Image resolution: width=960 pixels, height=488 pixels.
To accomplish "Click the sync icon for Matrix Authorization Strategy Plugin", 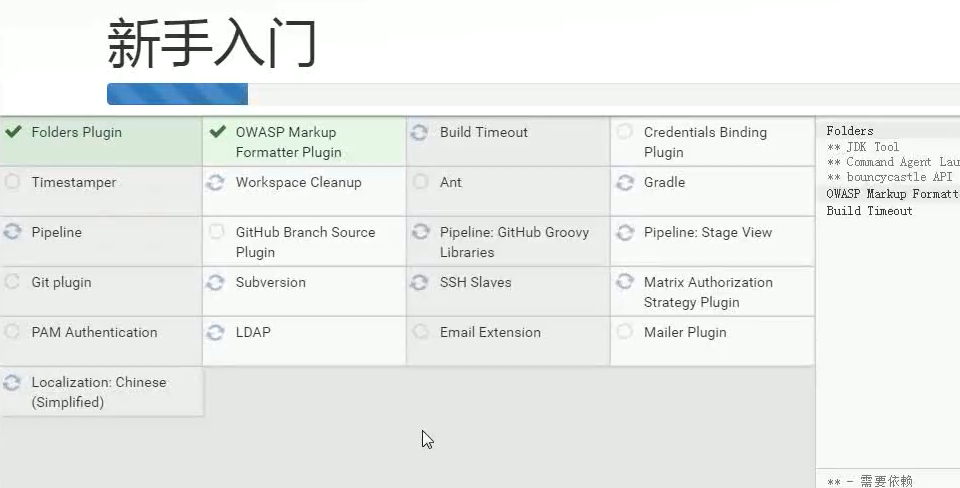I will pos(624,282).
